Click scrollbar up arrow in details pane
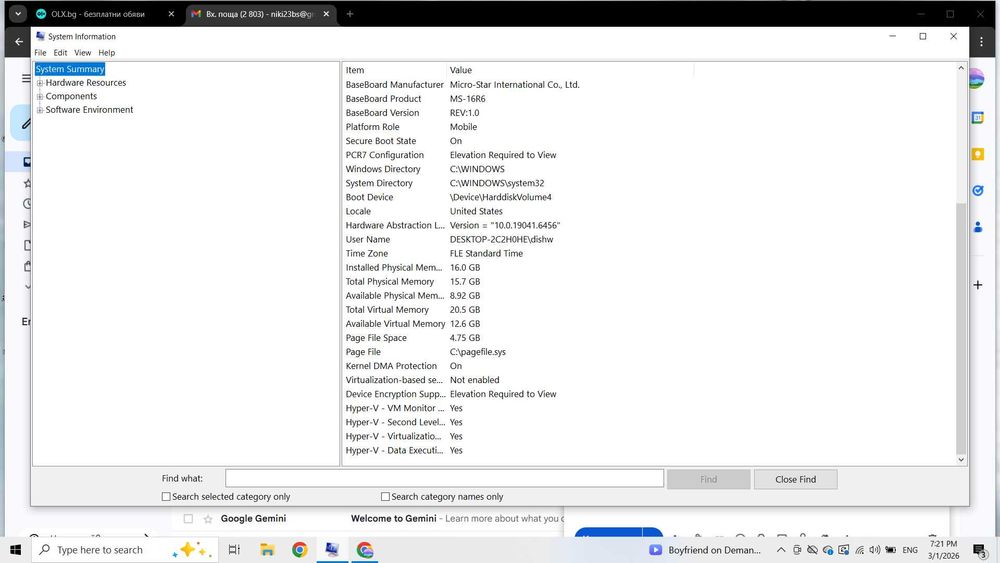 coord(961,68)
